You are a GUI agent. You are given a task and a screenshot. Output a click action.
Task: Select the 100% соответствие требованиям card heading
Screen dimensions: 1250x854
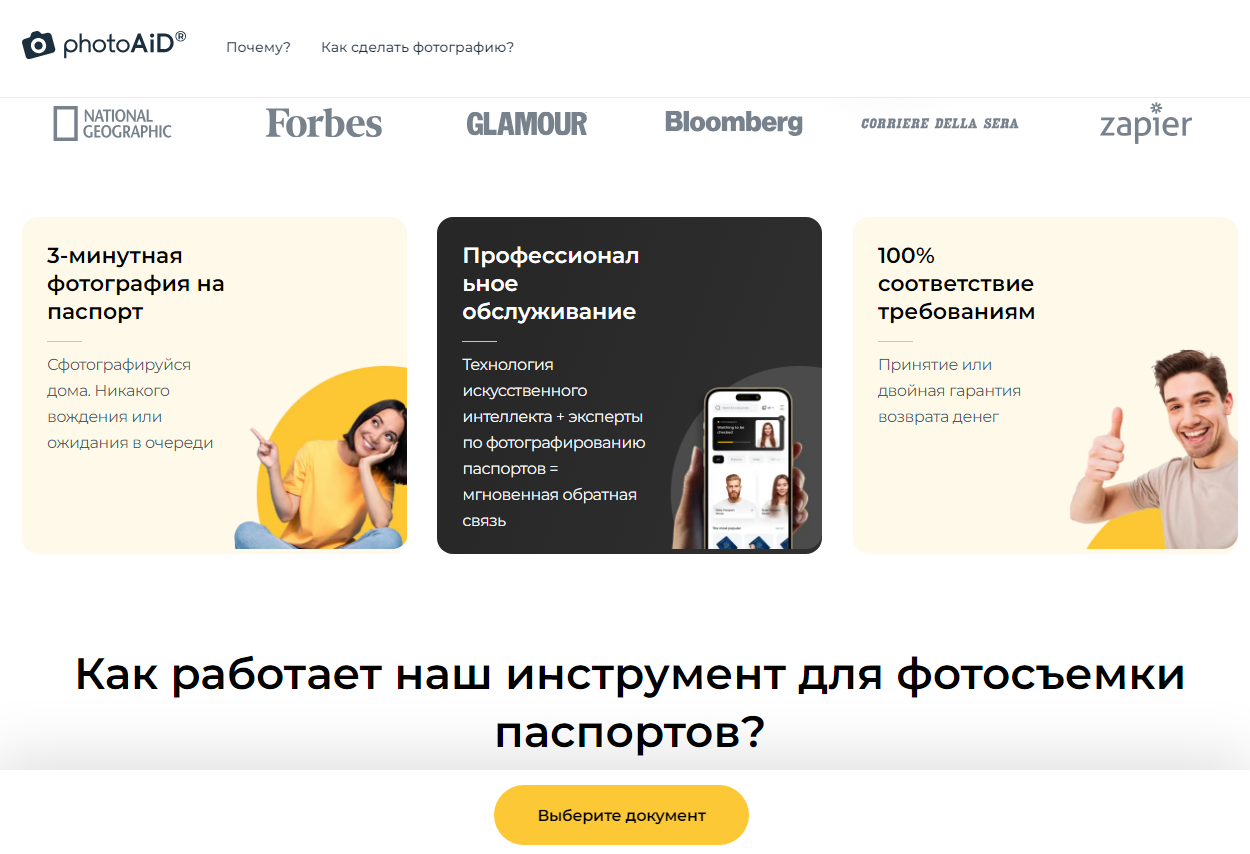pos(956,283)
